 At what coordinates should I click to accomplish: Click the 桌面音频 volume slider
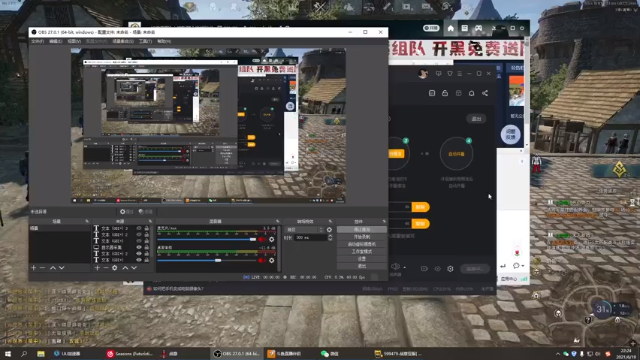(x=207, y=260)
